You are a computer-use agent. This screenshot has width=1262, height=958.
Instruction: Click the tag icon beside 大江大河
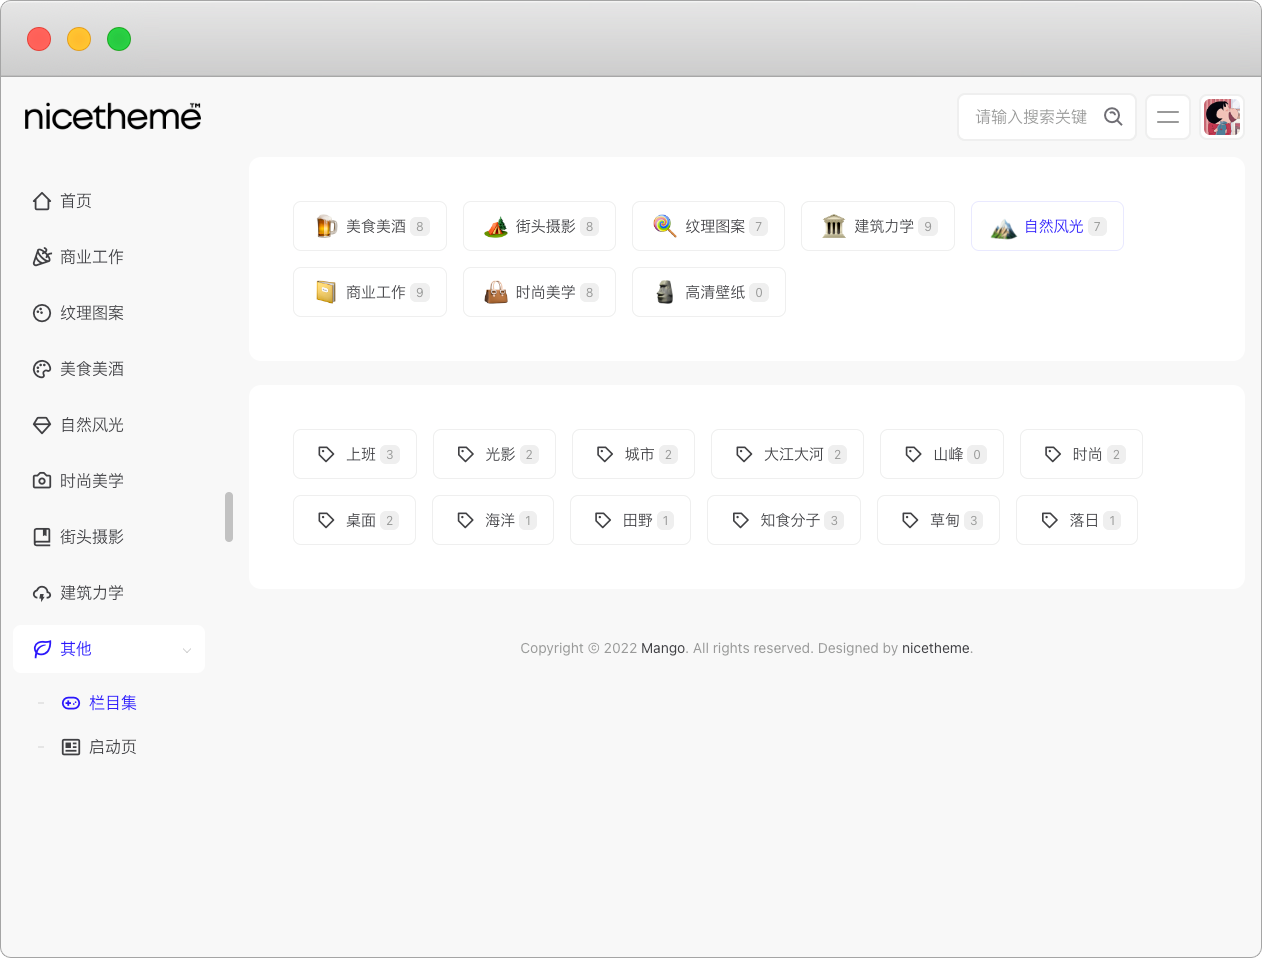click(744, 454)
